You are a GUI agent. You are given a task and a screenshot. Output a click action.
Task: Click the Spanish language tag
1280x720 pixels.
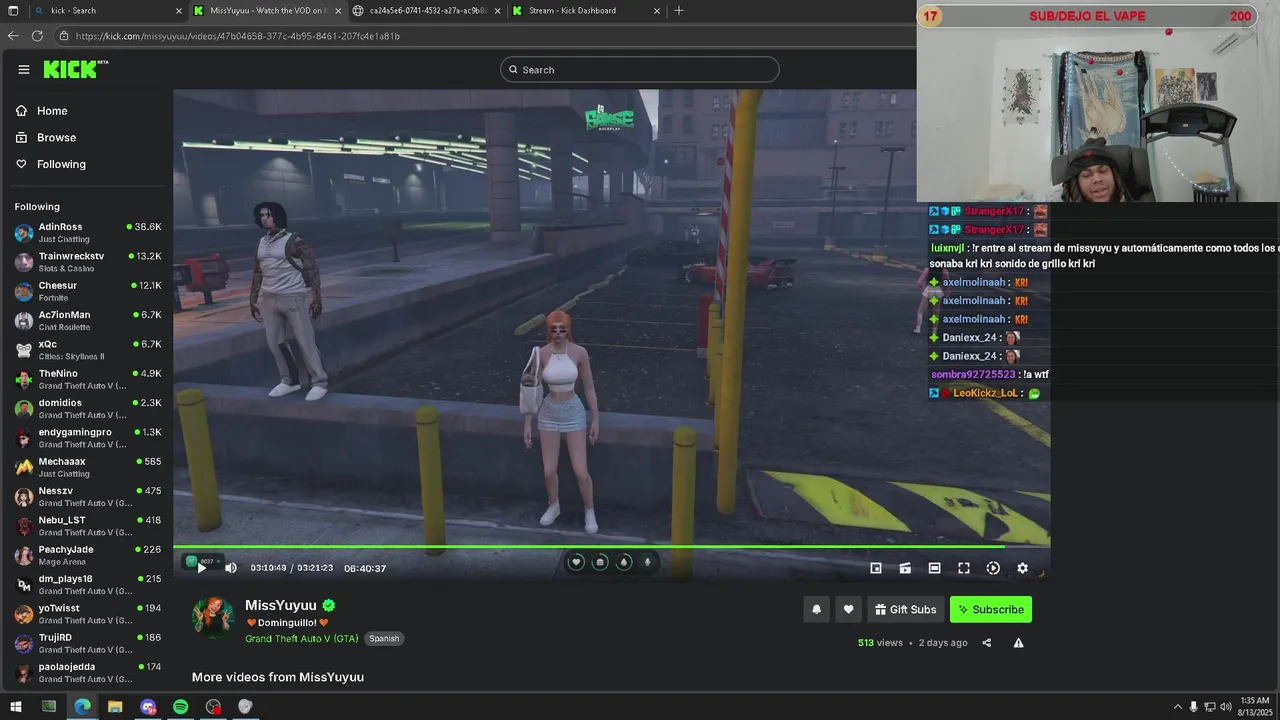(x=384, y=638)
